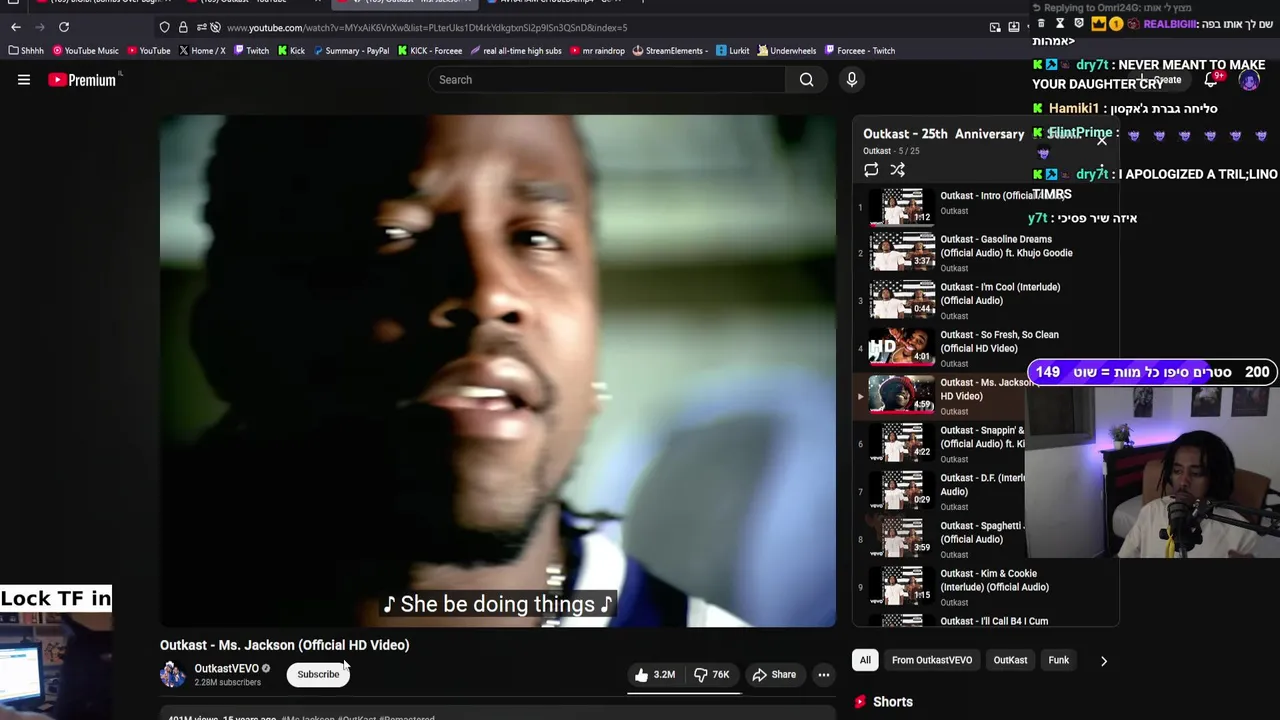Open real all-time high subs bookmark
Viewport: 1280px width, 720px height.
515,51
